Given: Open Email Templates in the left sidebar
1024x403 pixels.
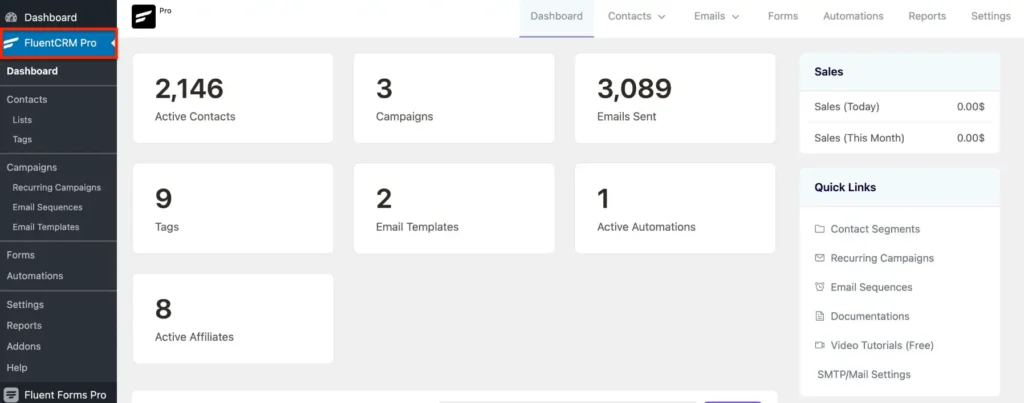Looking at the screenshot, I should 46,227.
